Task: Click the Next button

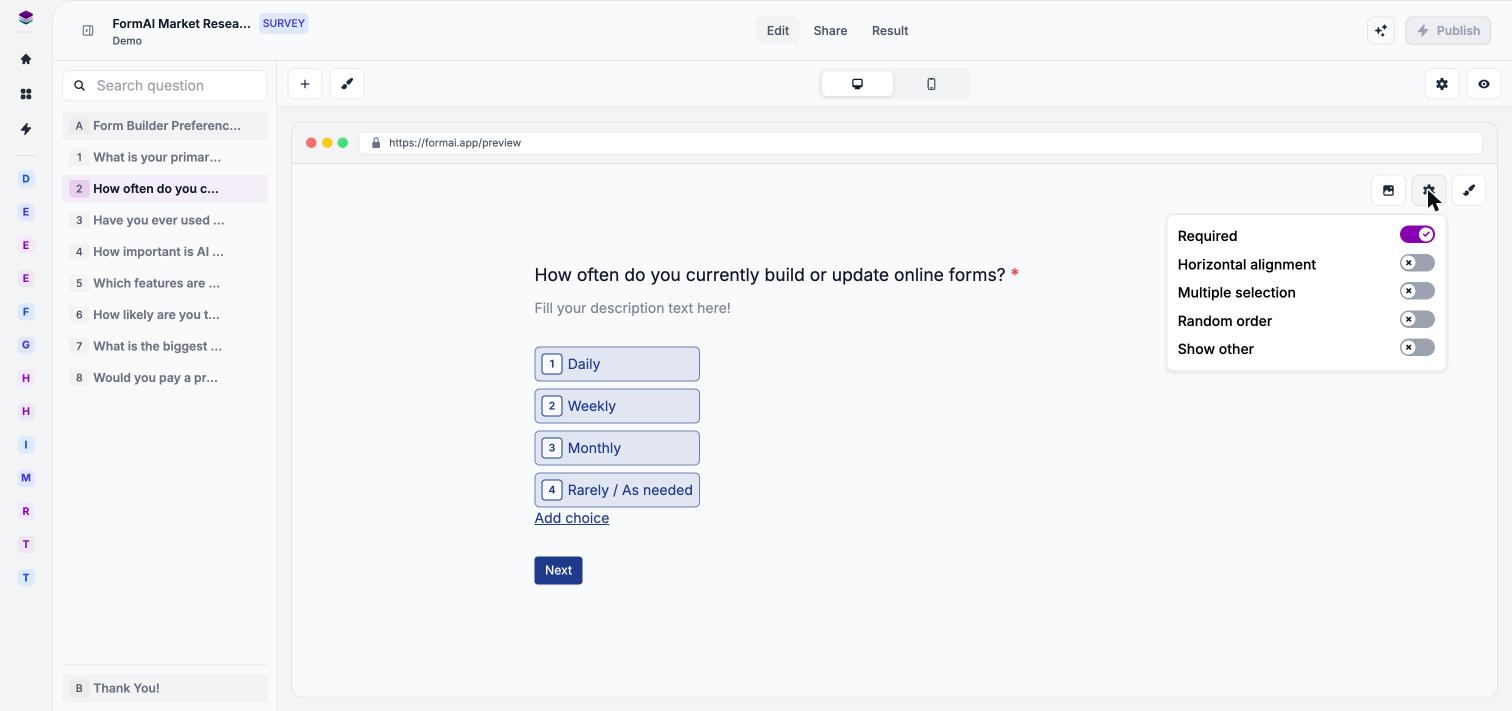Action: (x=558, y=570)
